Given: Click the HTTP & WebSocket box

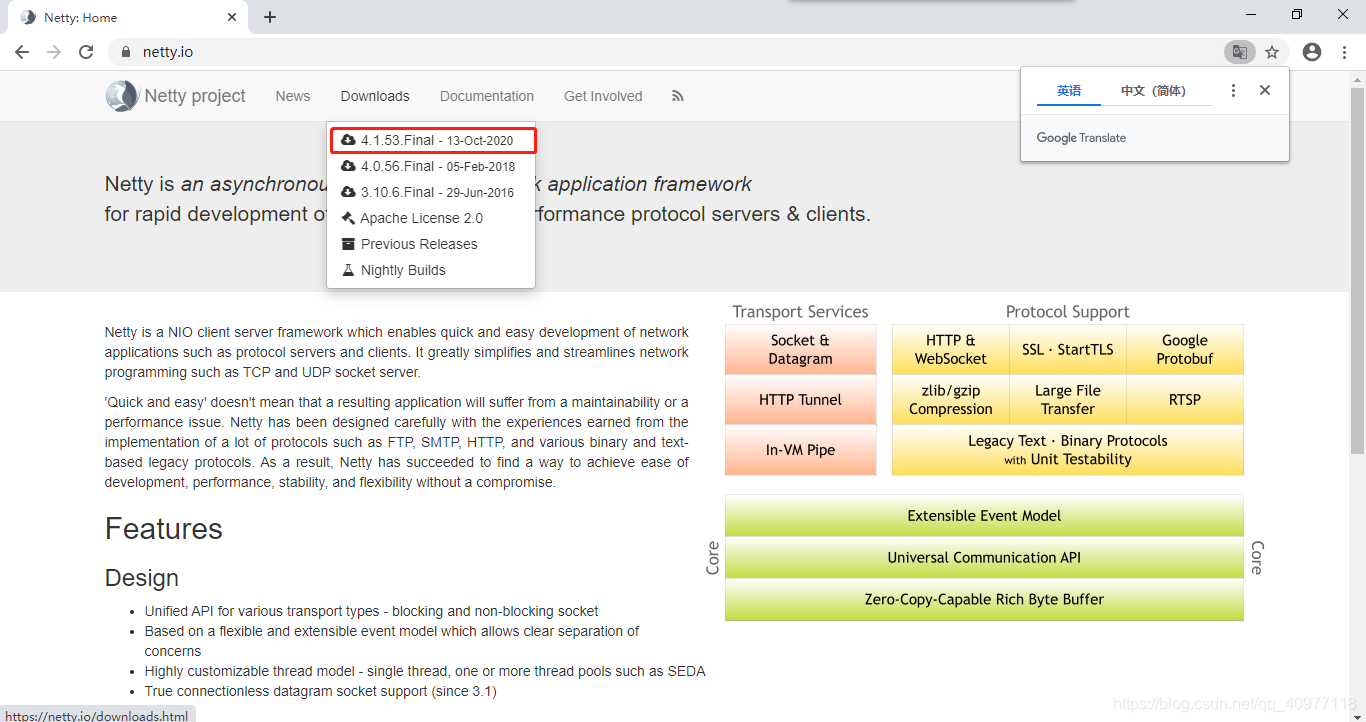Looking at the screenshot, I should (x=950, y=349).
